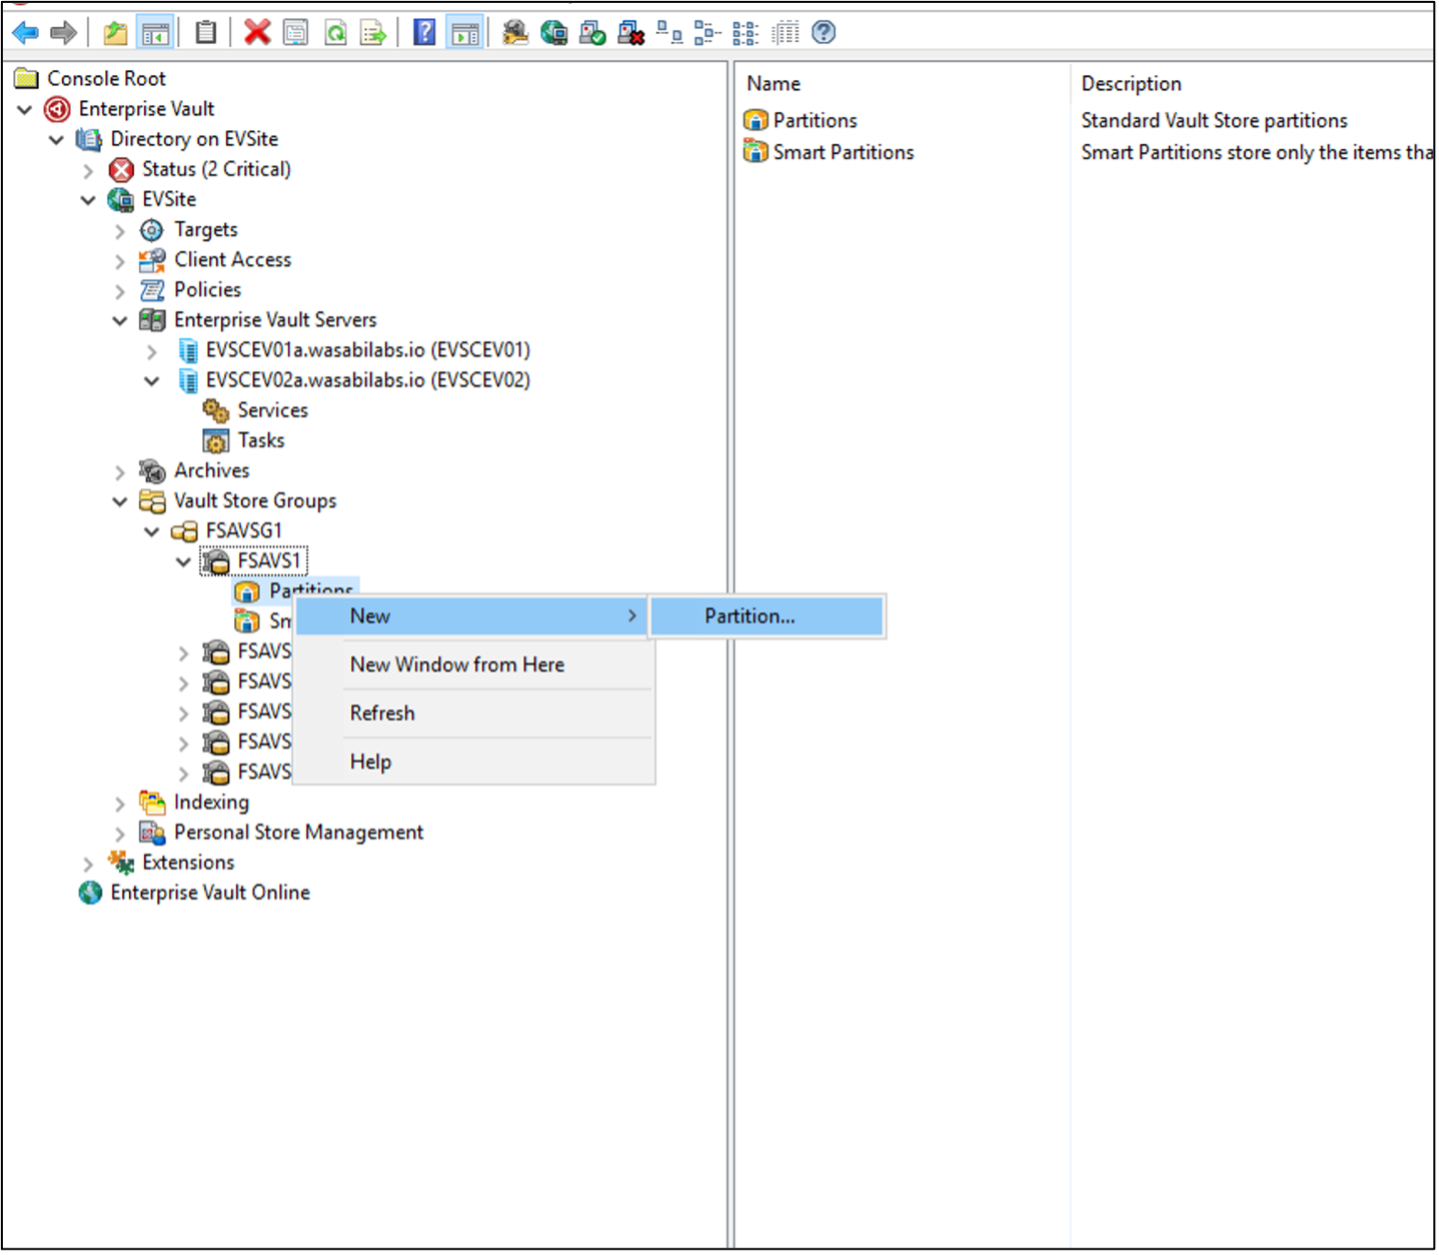This screenshot has height=1255, width=1439.
Task: Open Partitions in the right pane list
Action: tap(814, 120)
